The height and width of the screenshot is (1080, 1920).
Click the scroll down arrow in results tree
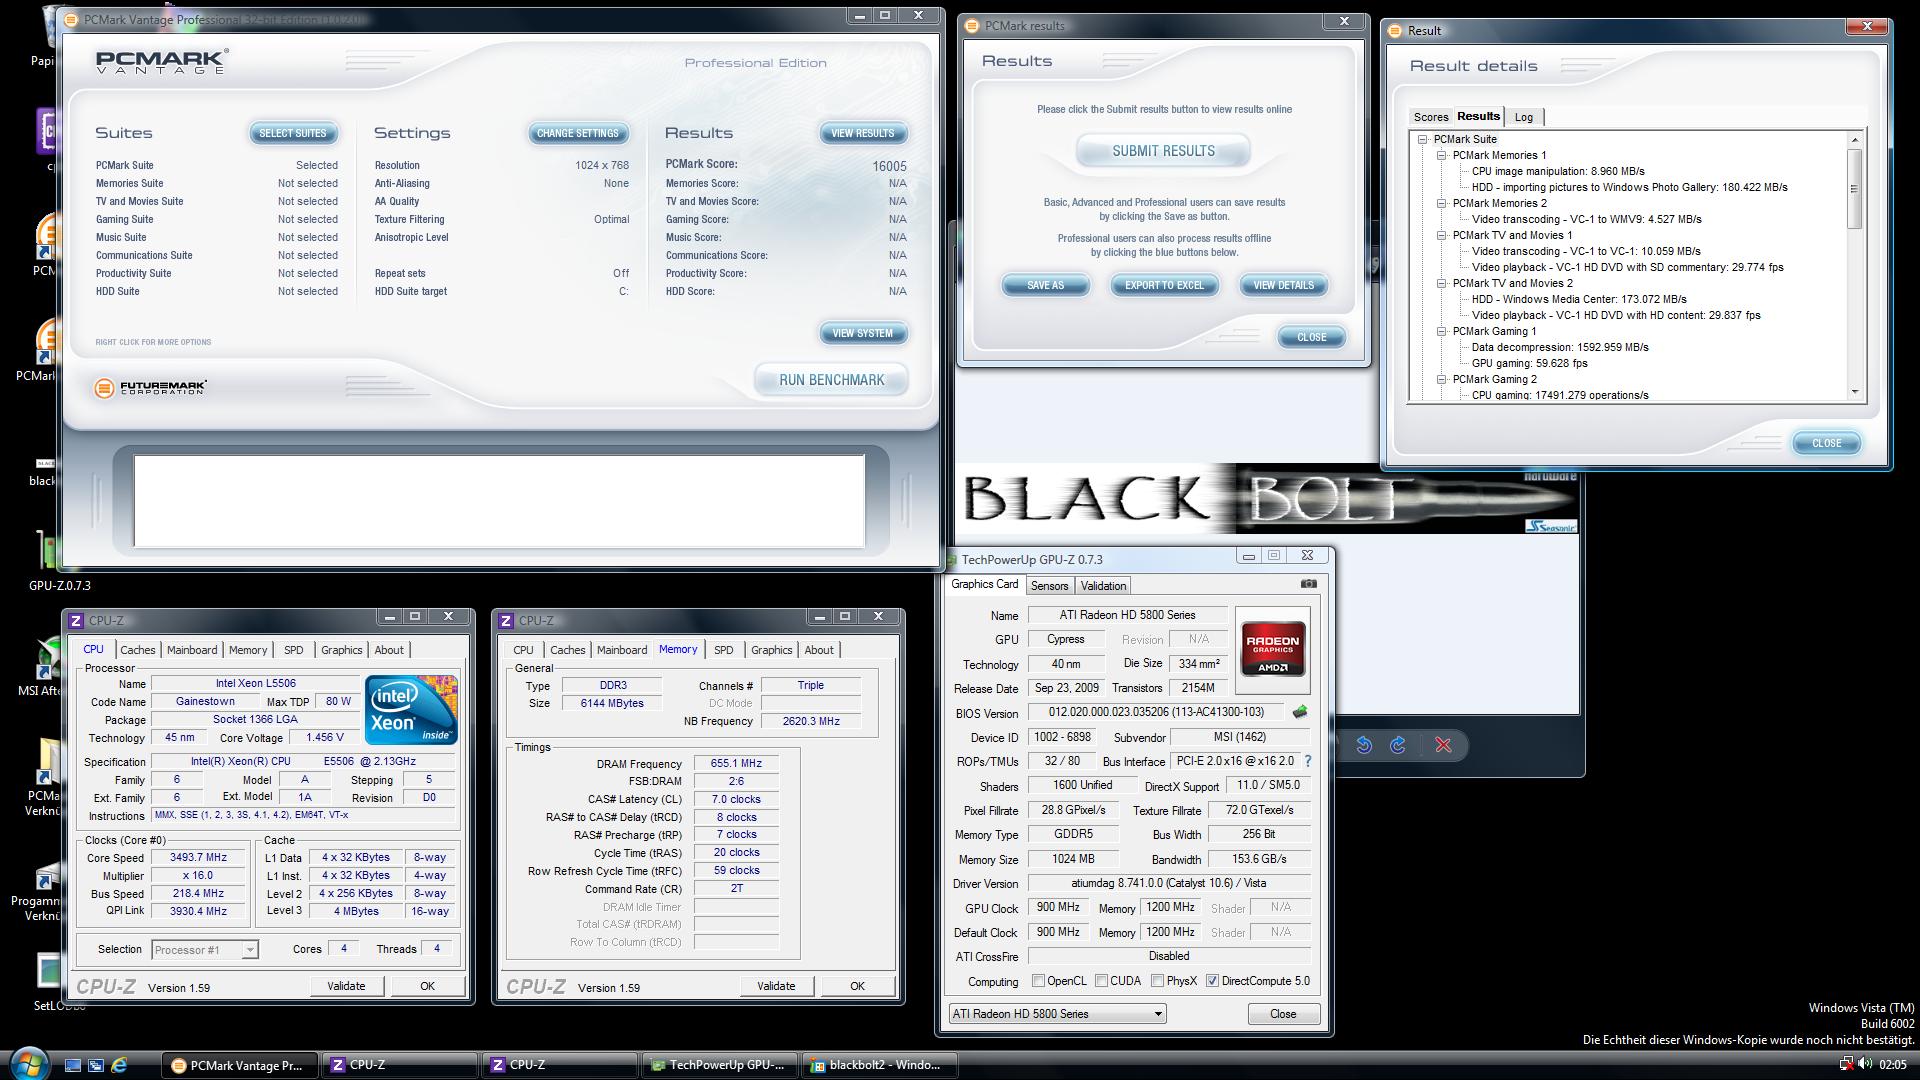(1854, 393)
